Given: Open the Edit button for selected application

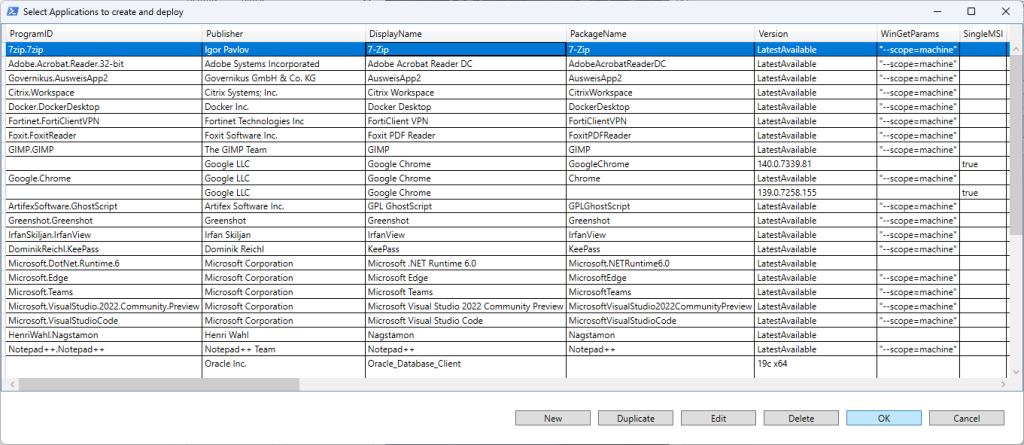Looking at the screenshot, I should [718, 418].
